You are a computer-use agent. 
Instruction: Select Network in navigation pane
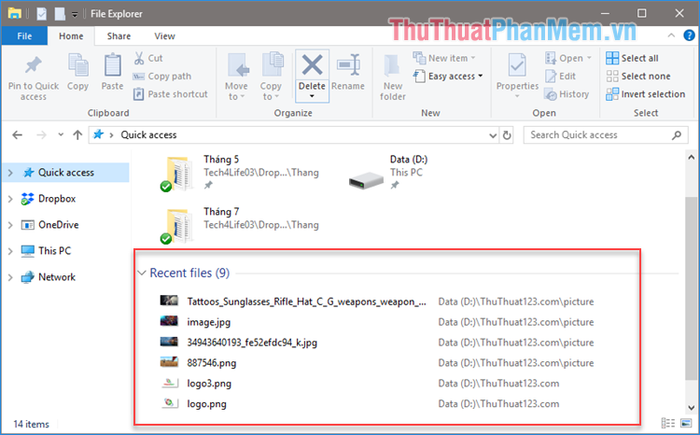[57, 277]
